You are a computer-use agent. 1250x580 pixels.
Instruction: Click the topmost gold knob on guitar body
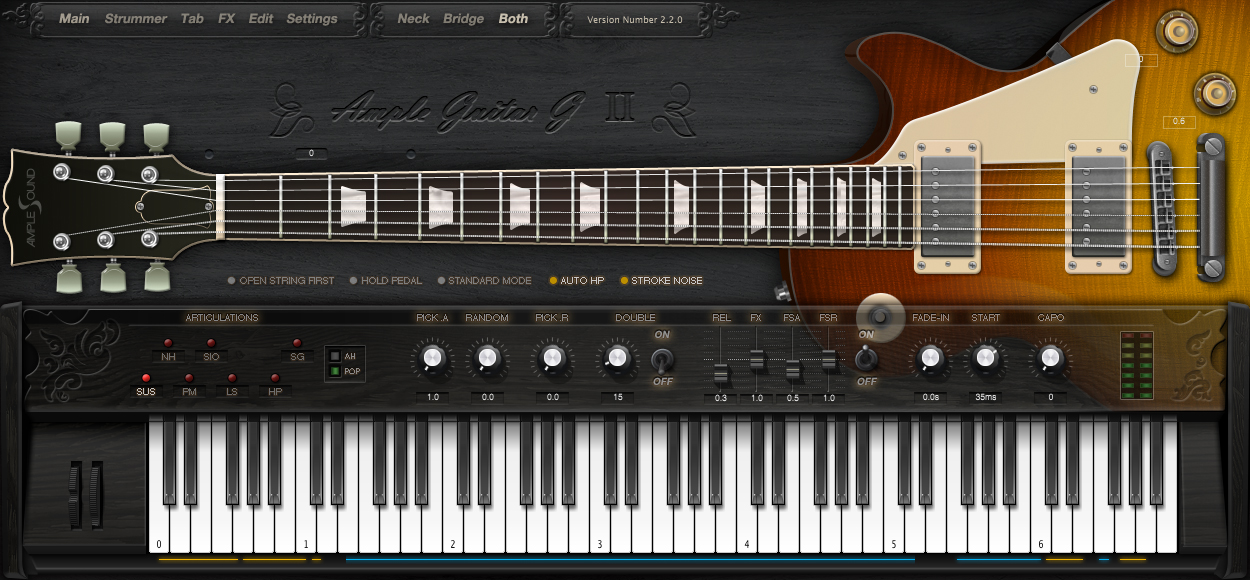click(1176, 32)
